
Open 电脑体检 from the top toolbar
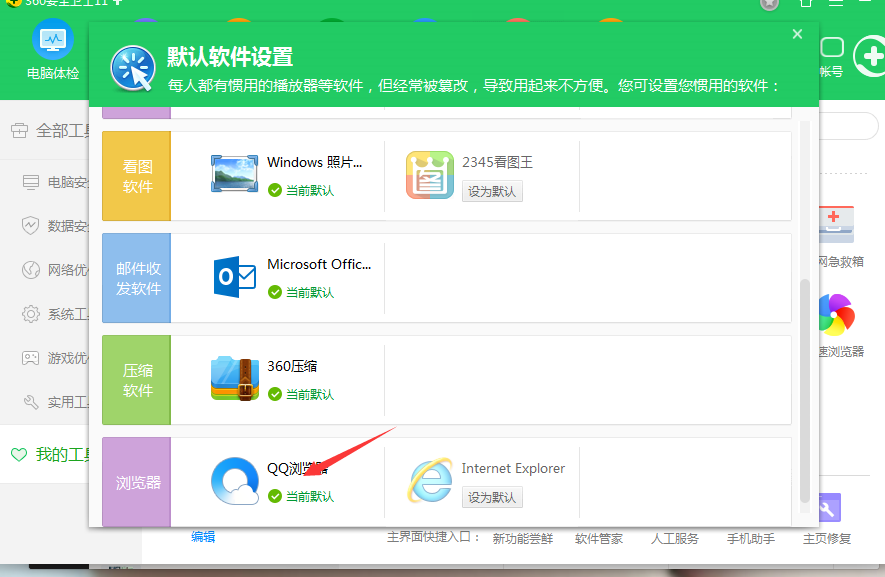coord(52,52)
